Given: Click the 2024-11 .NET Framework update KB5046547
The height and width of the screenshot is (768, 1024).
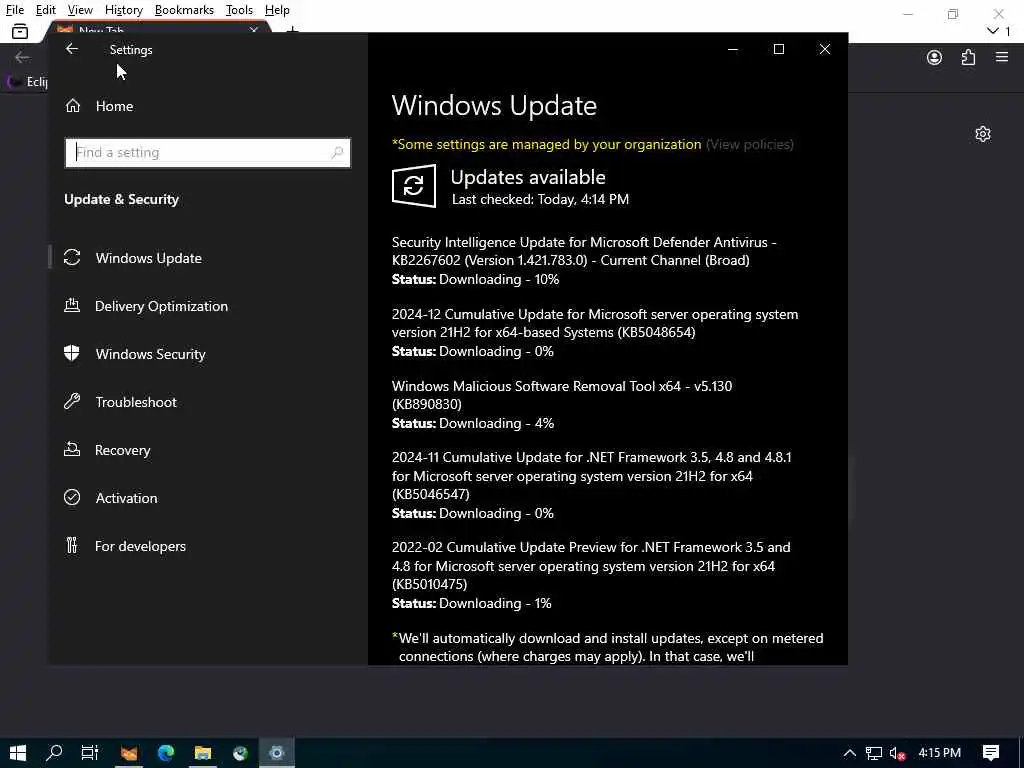Looking at the screenshot, I should click(x=591, y=475).
